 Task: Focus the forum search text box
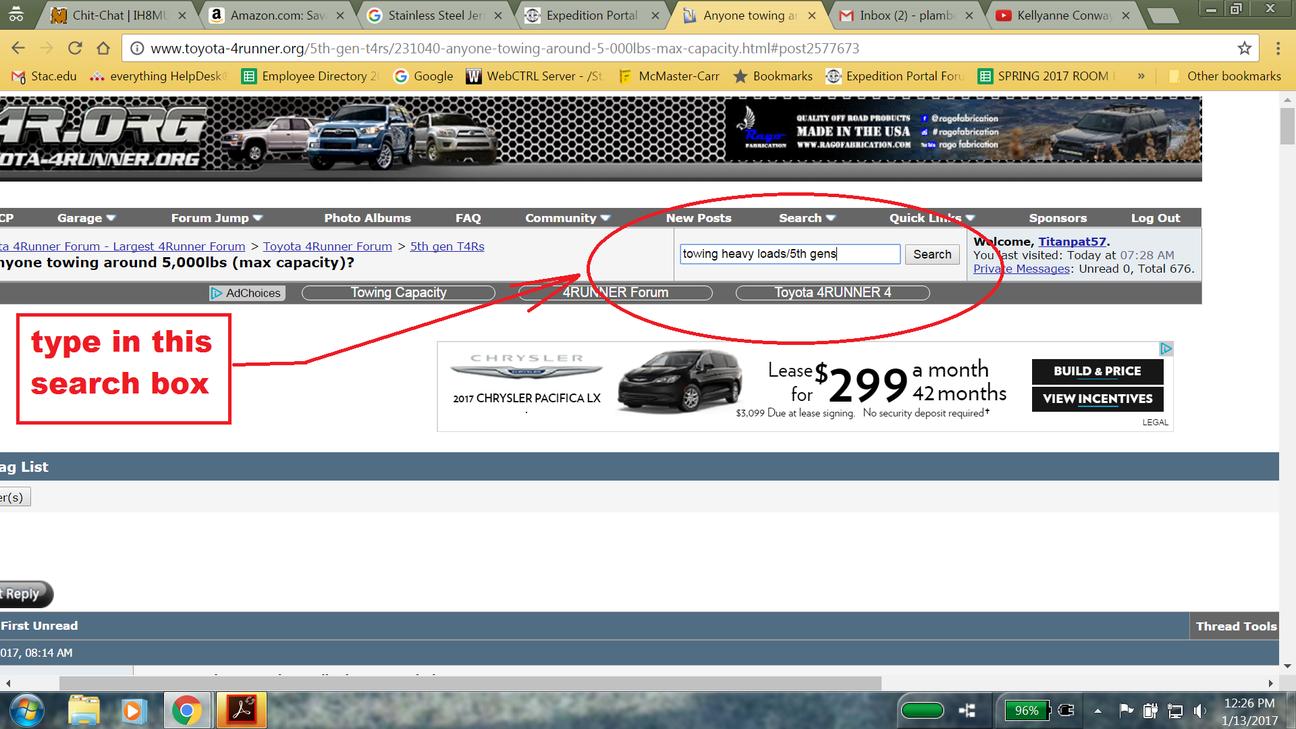(790, 254)
